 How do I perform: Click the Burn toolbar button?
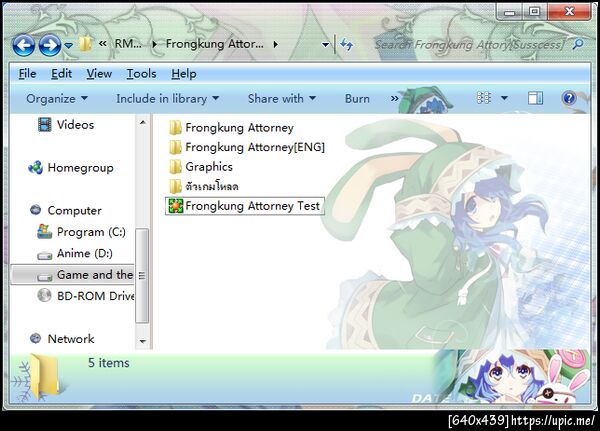357,99
